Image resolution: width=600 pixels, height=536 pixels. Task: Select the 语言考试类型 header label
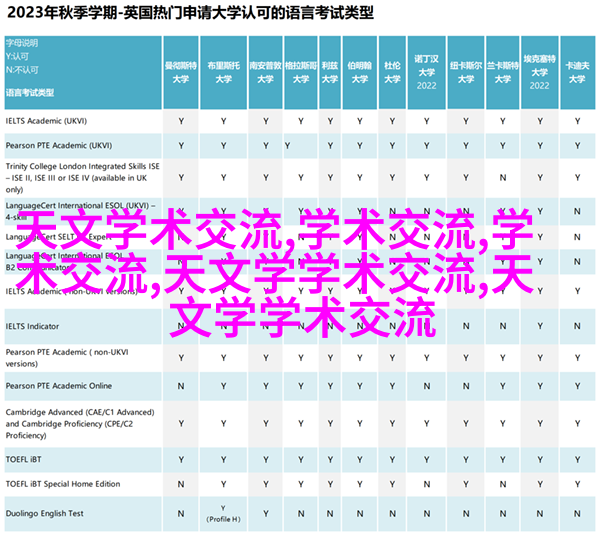pyautogui.click(x=30, y=93)
